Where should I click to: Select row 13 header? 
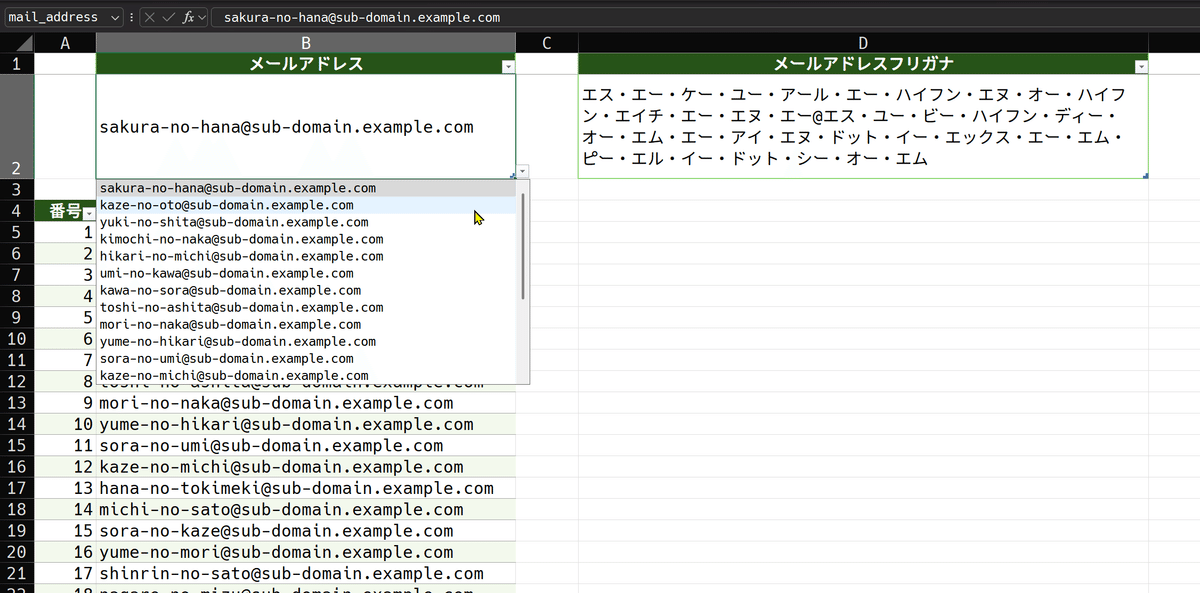(x=17, y=403)
